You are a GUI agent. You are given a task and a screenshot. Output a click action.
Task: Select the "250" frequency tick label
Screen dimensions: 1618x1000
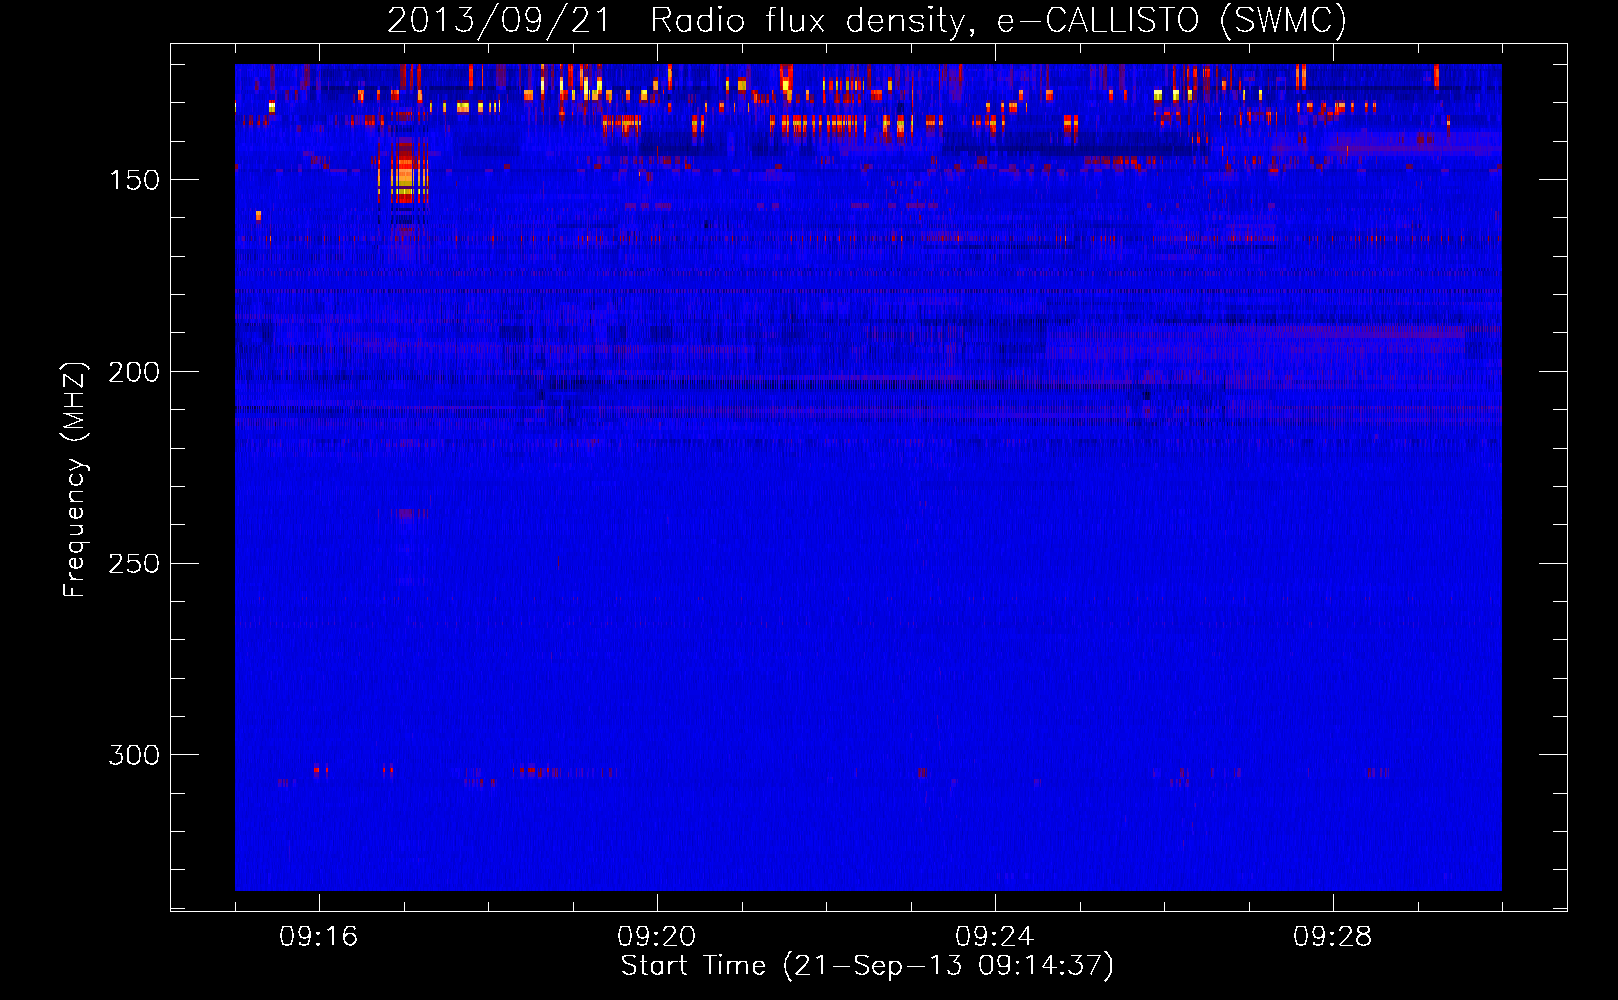tap(134, 564)
